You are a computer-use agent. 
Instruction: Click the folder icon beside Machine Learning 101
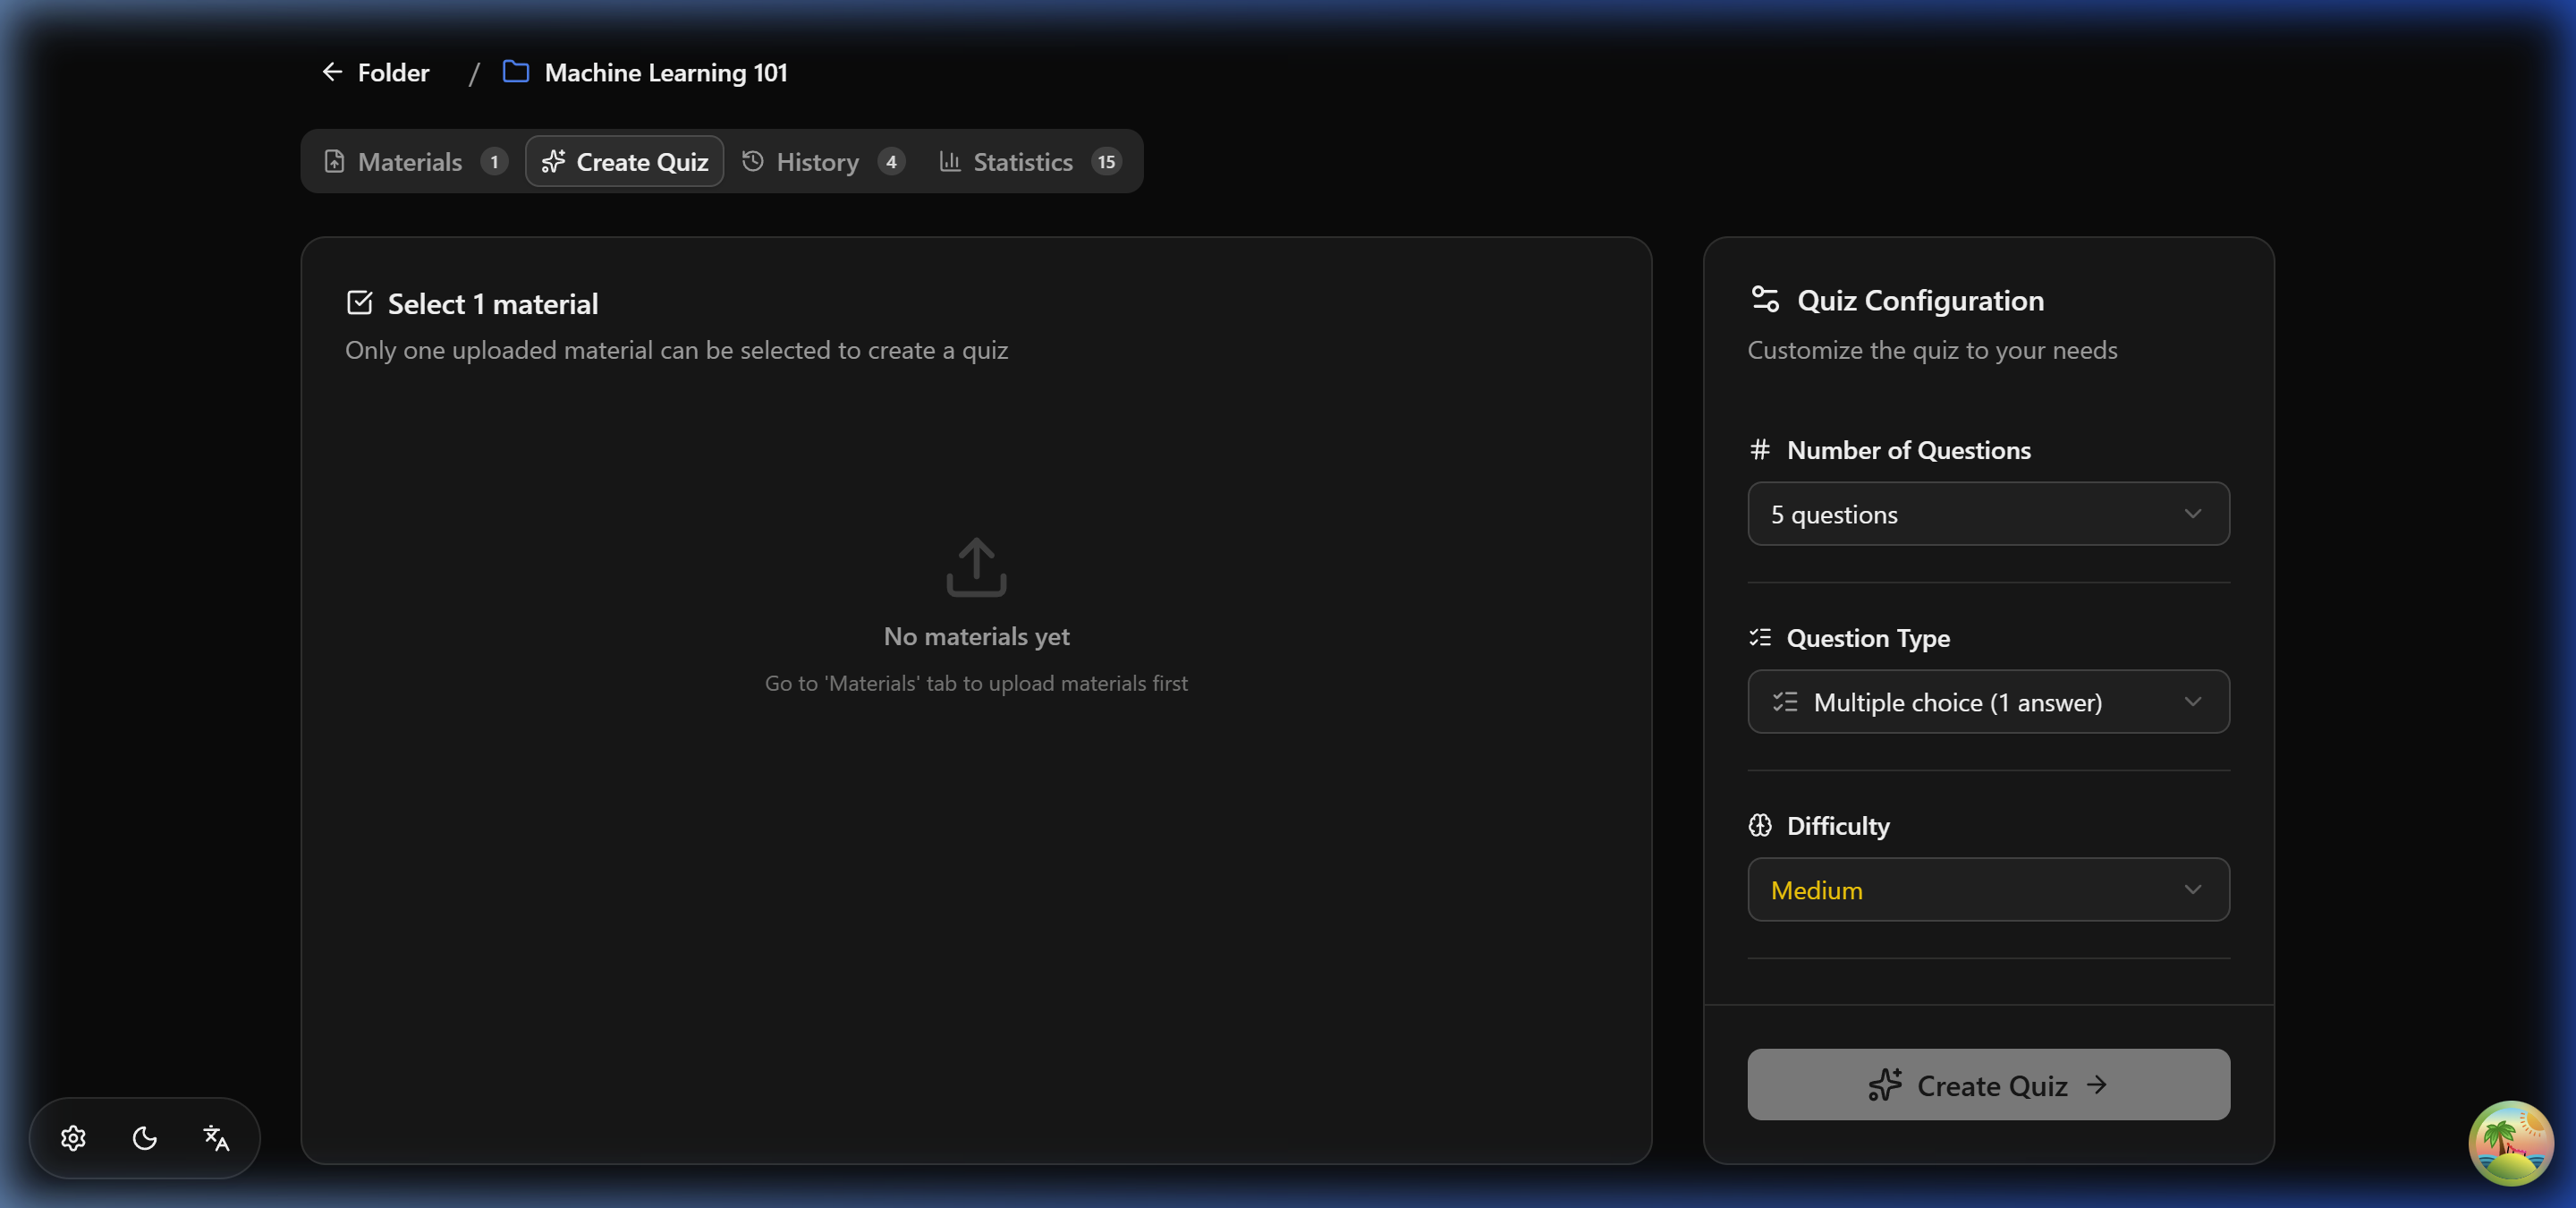click(514, 71)
